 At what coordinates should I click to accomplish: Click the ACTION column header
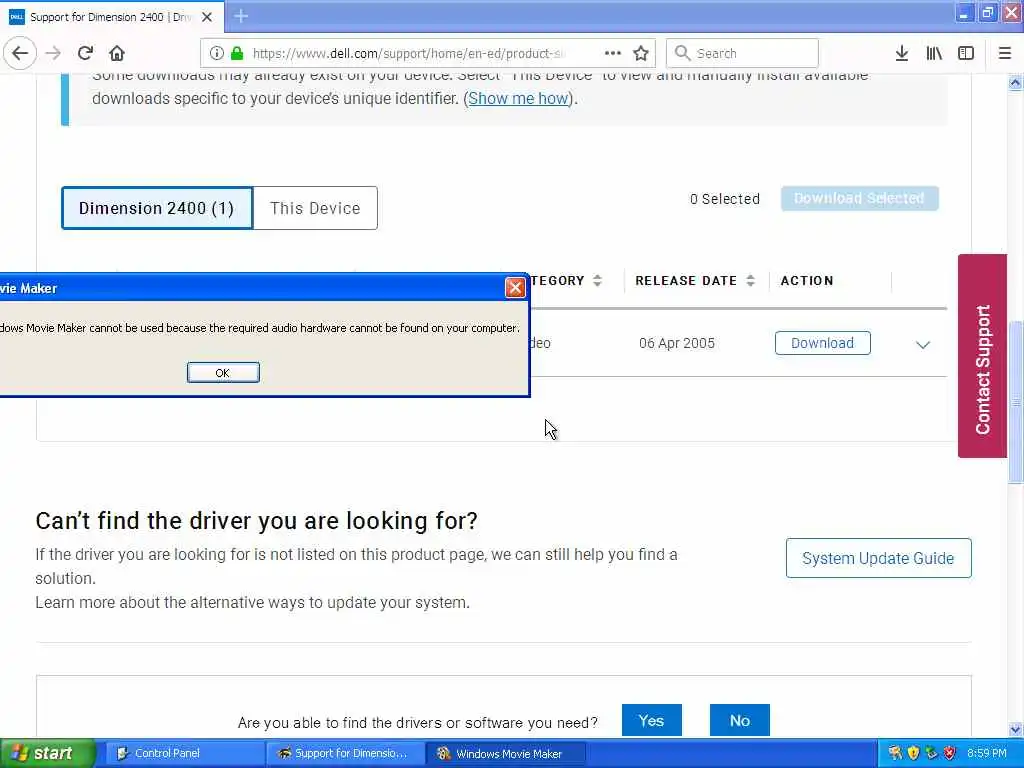tap(807, 281)
